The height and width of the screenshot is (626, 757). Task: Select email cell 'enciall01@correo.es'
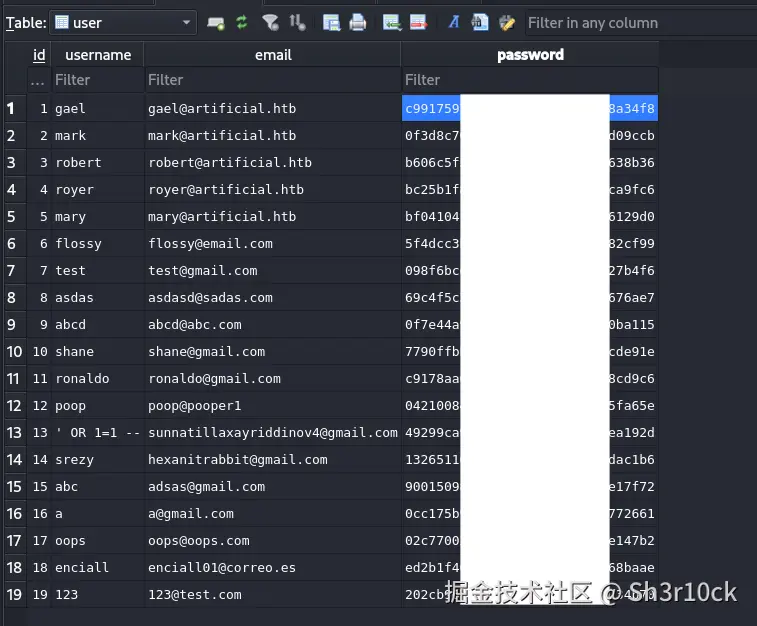(273, 568)
